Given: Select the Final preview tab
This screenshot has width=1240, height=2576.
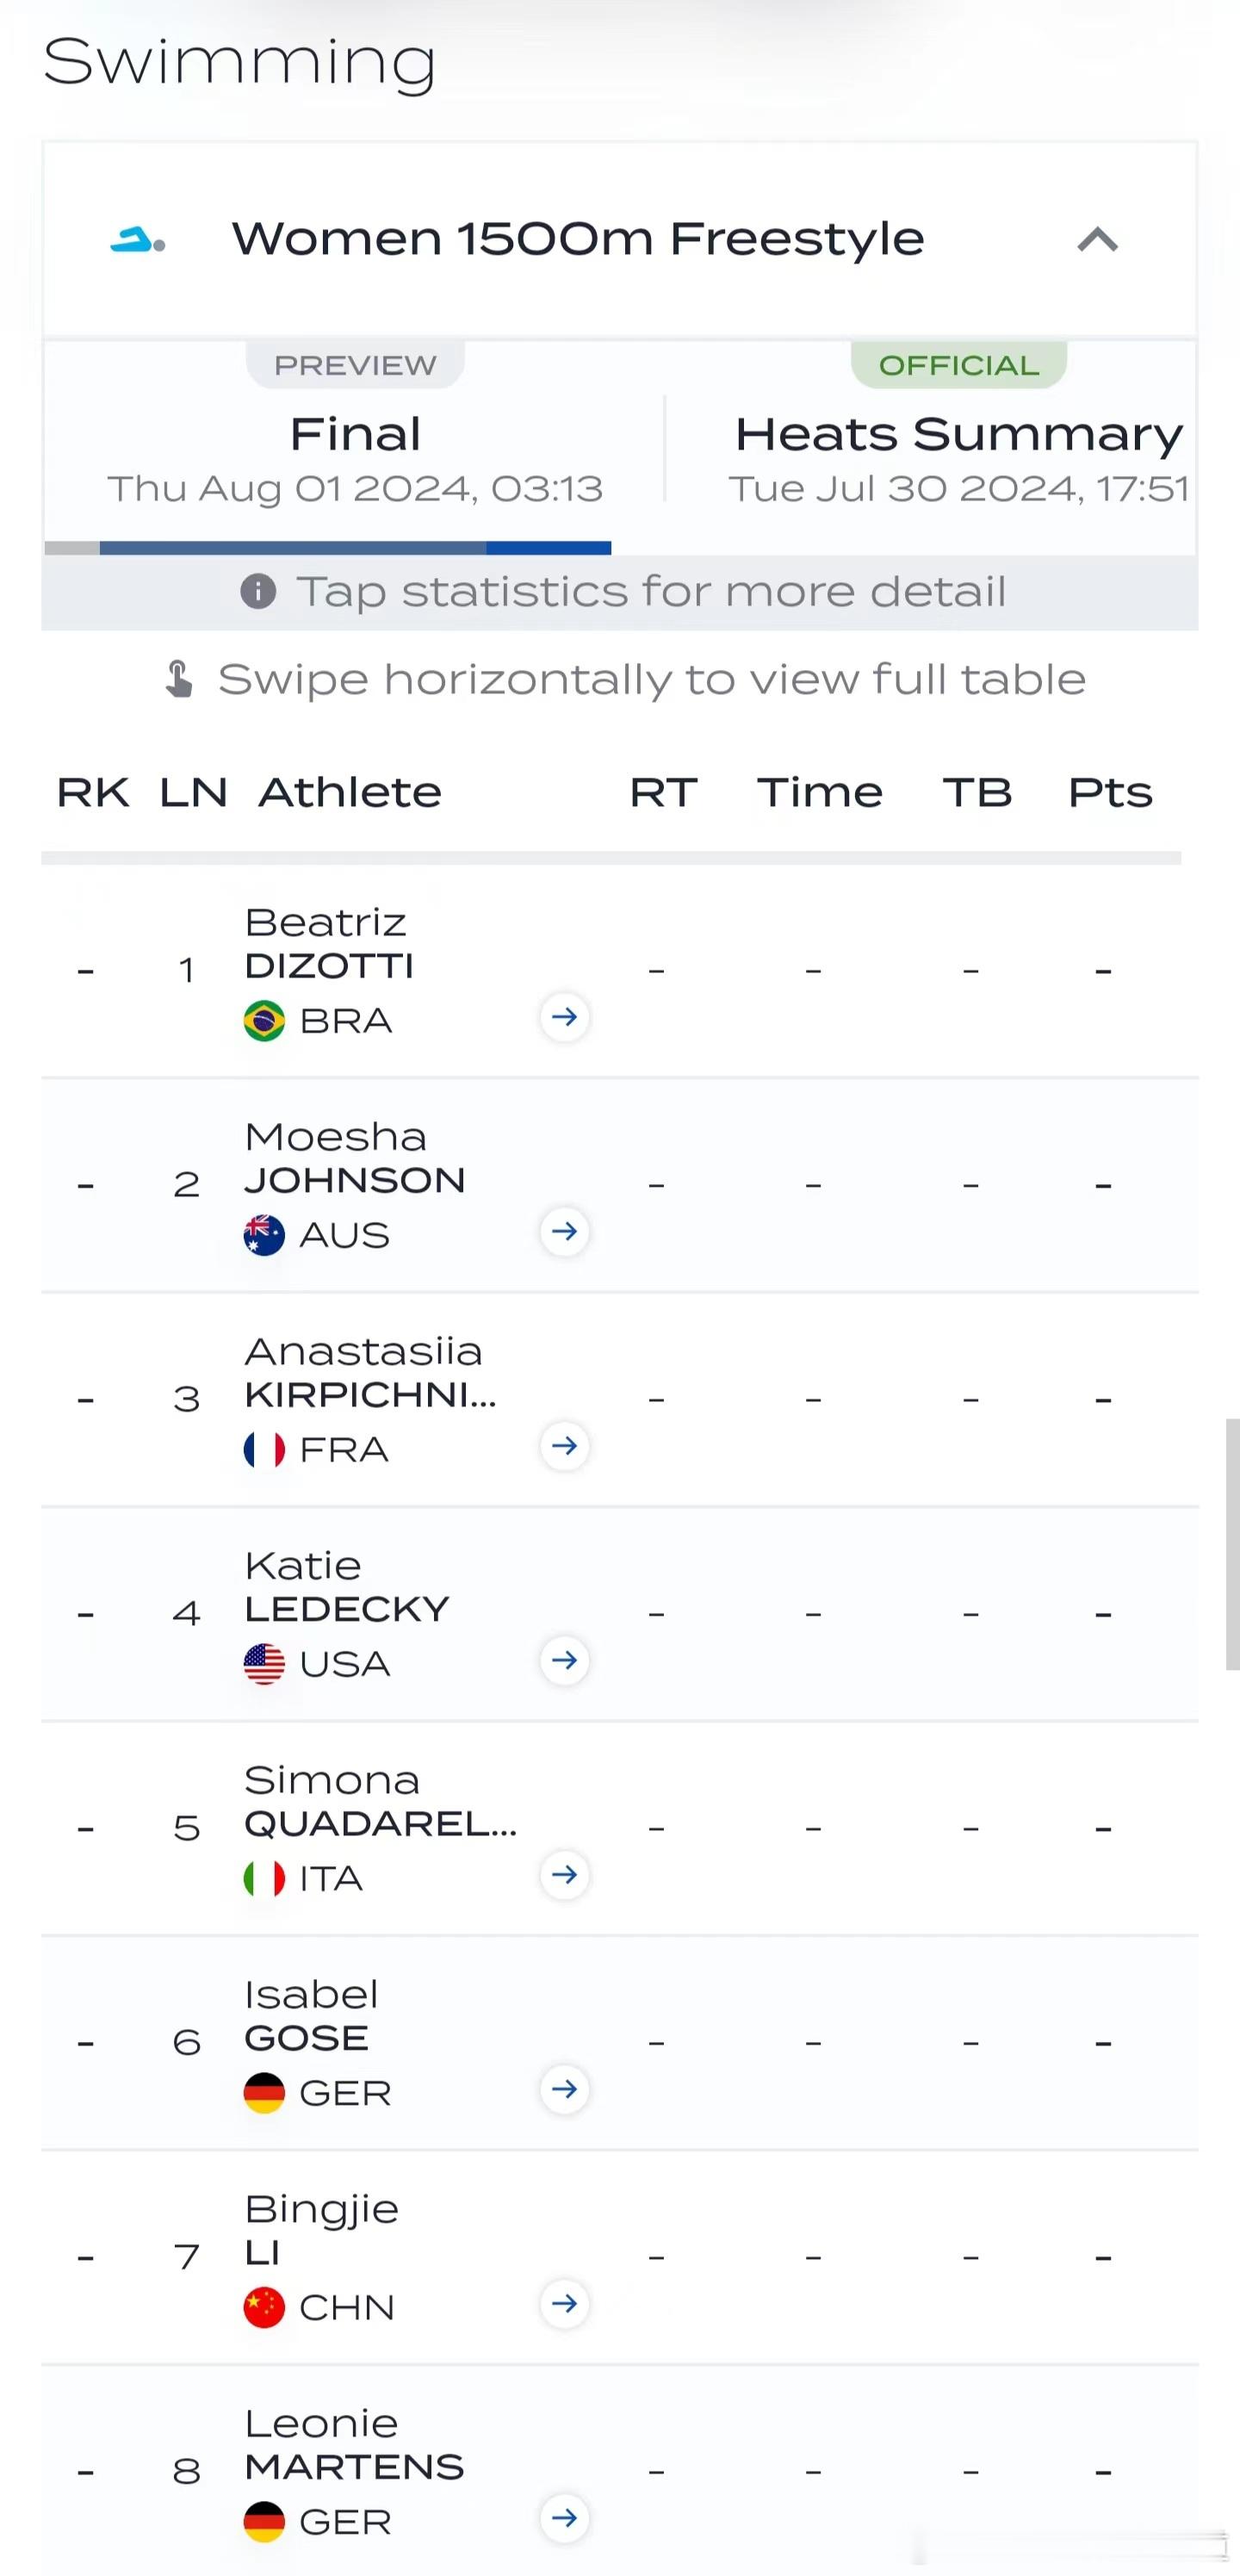Looking at the screenshot, I should (355, 448).
